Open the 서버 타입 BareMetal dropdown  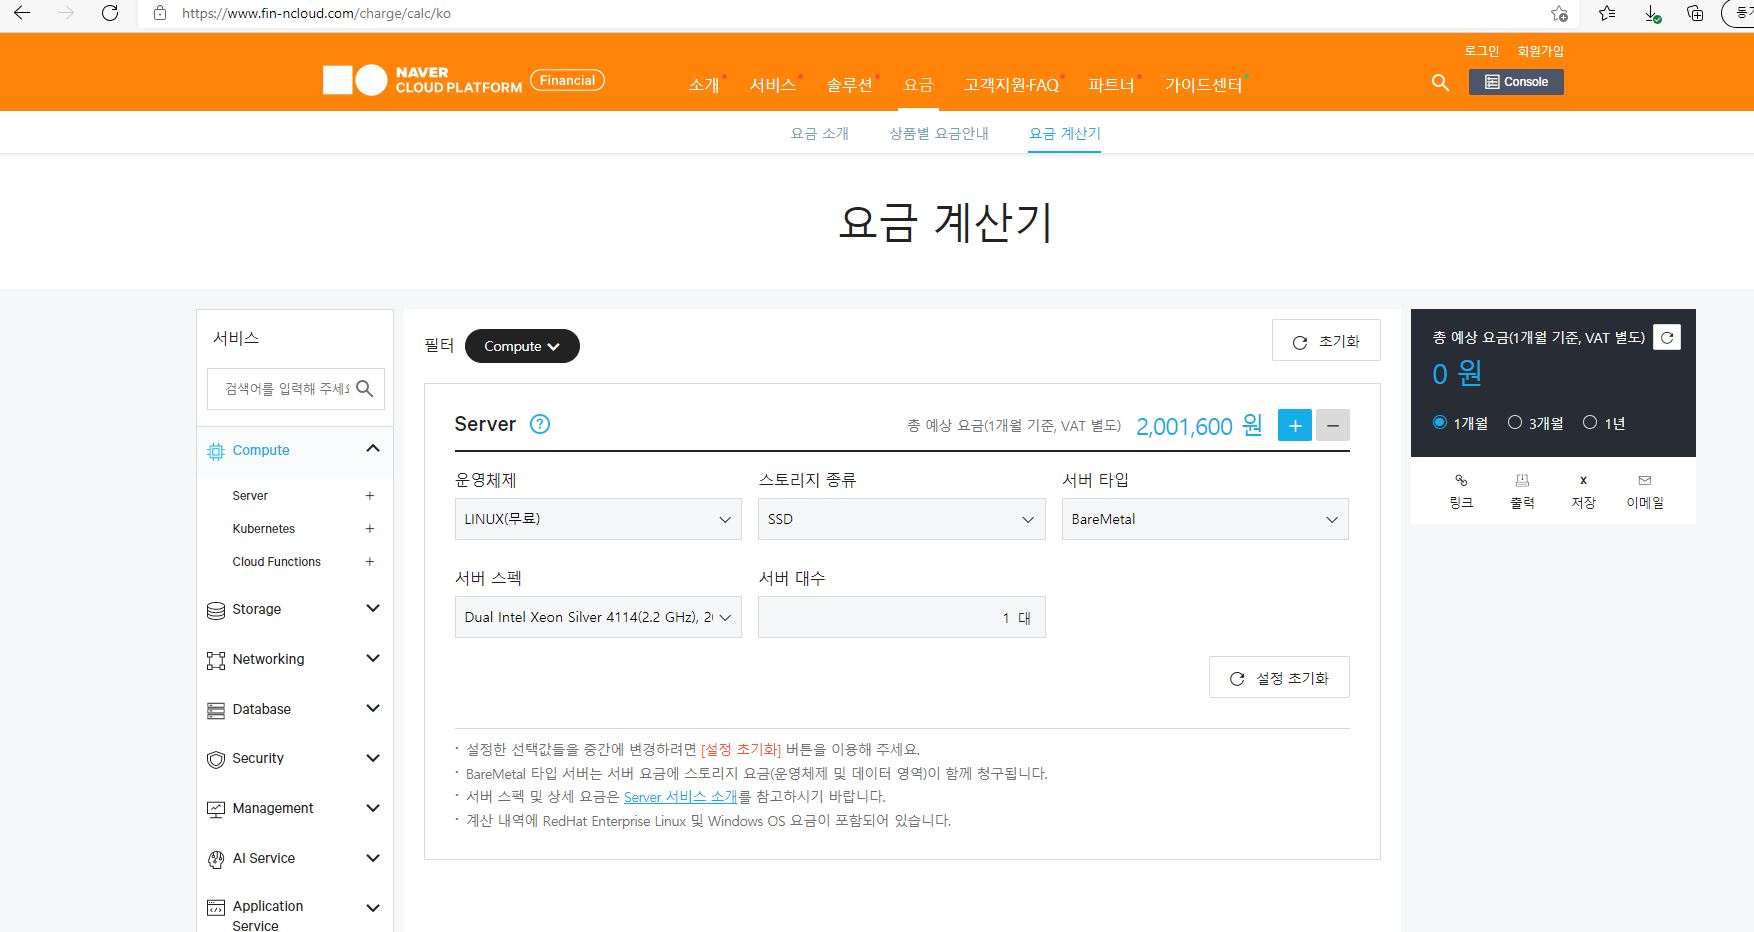[1205, 519]
